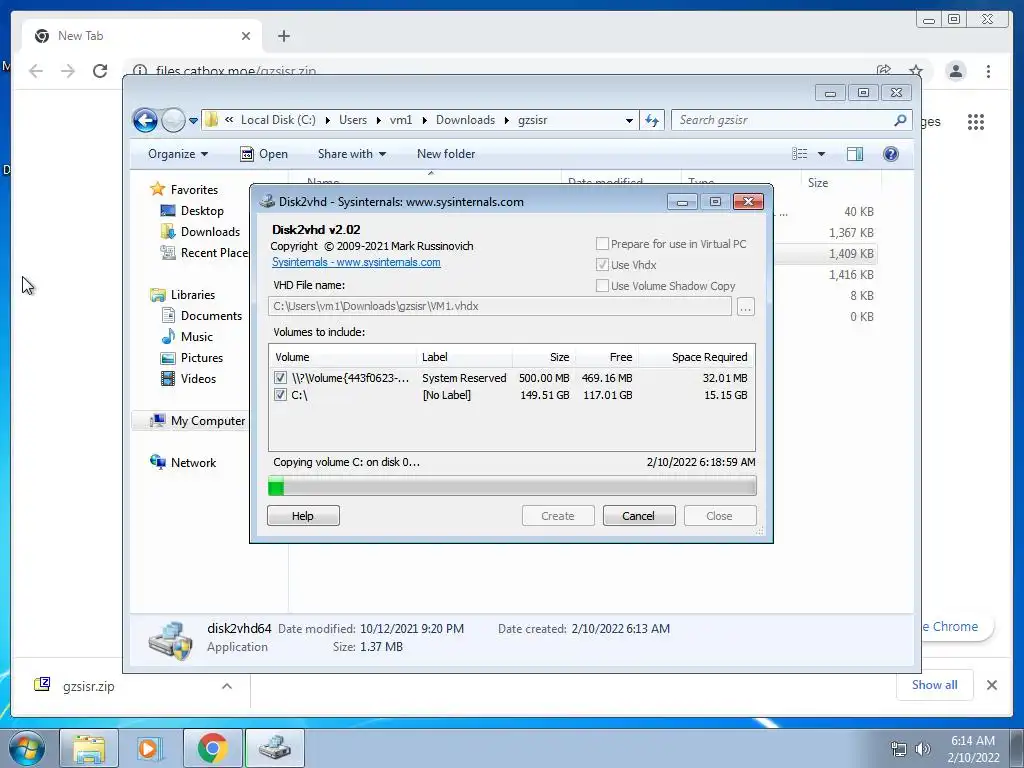Click the Explorer back navigation arrow
The width and height of the screenshot is (1024, 768).
tap(145, 120)
